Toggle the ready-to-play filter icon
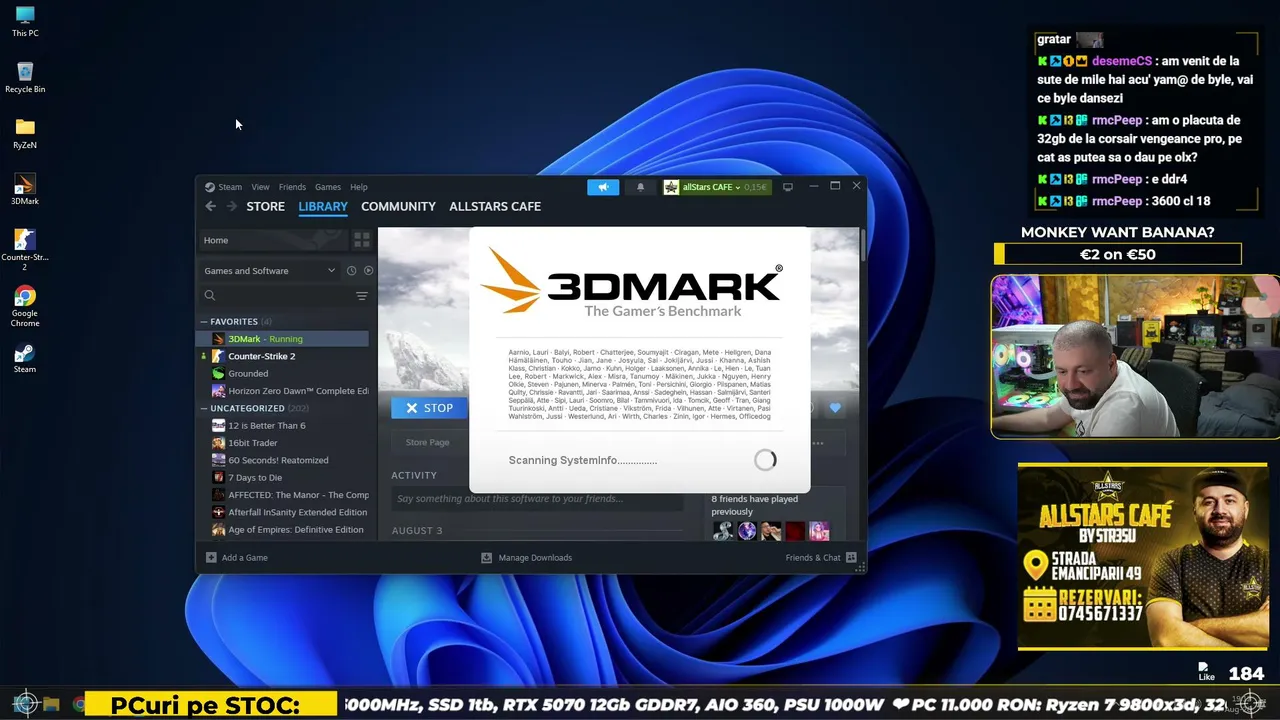This screenshot has width=1280, height=720. point(368,271)
